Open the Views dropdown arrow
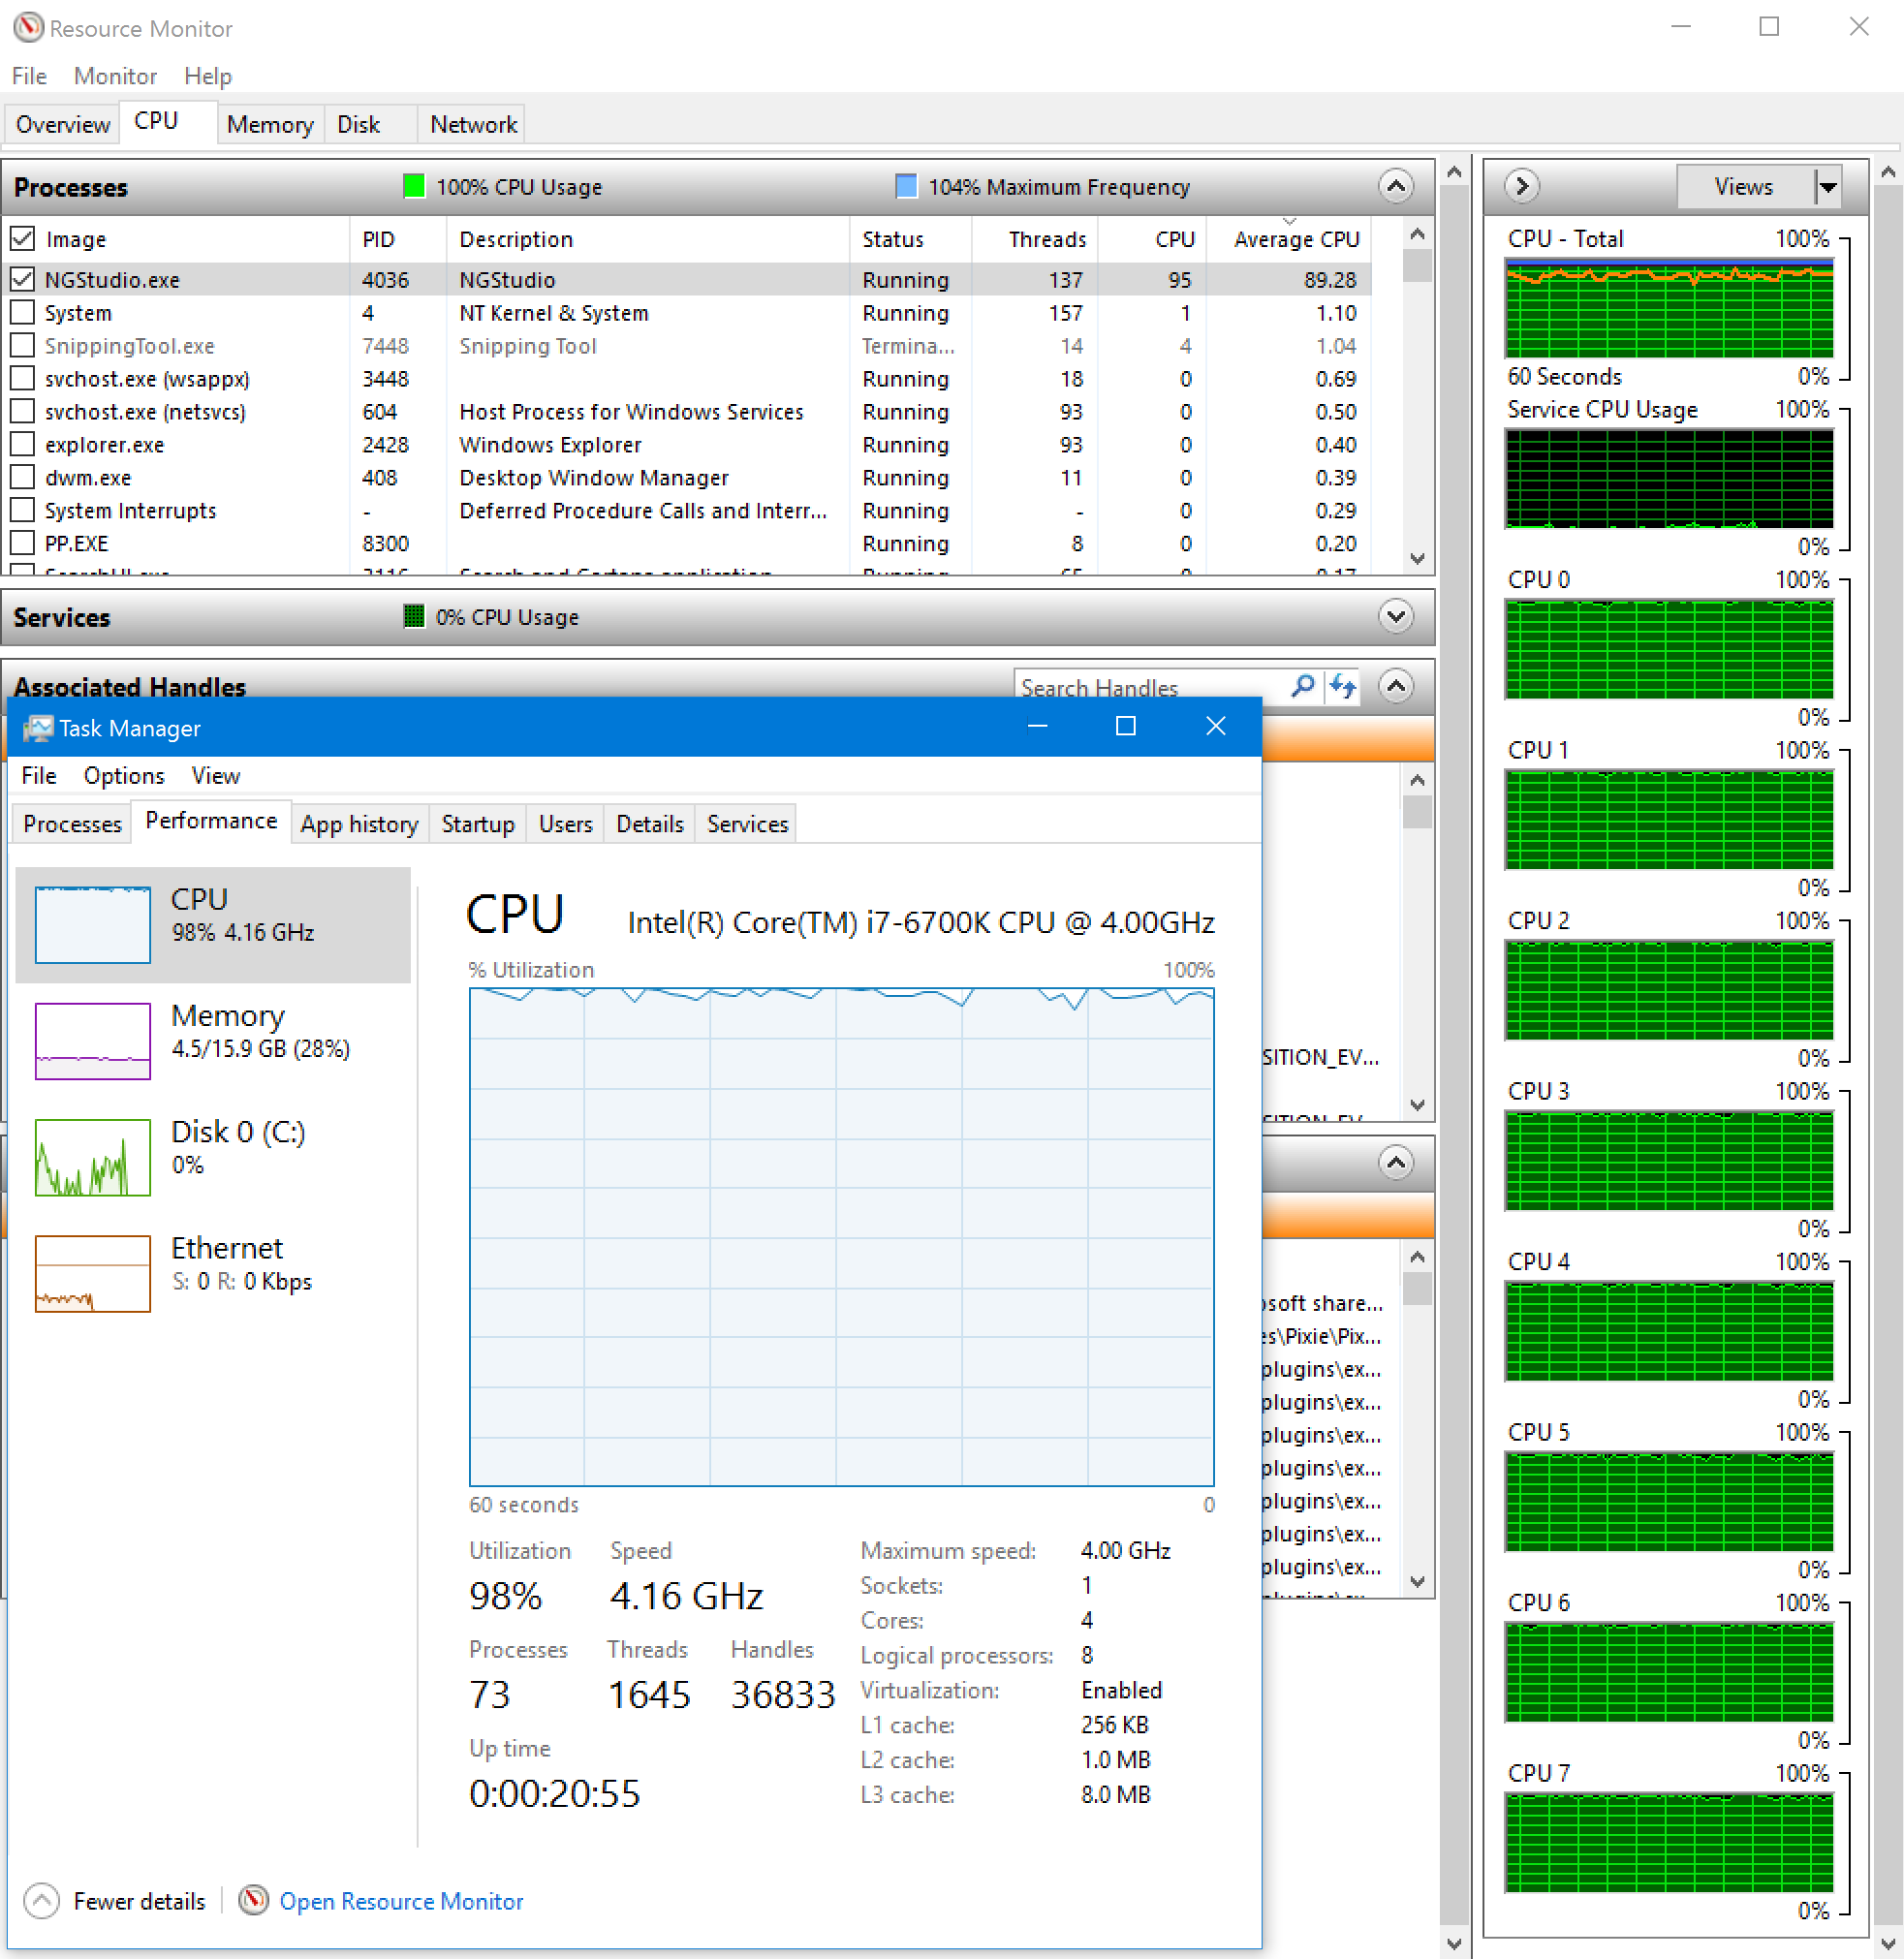Screen dimensions: 1904x1959 point(1828,187)
